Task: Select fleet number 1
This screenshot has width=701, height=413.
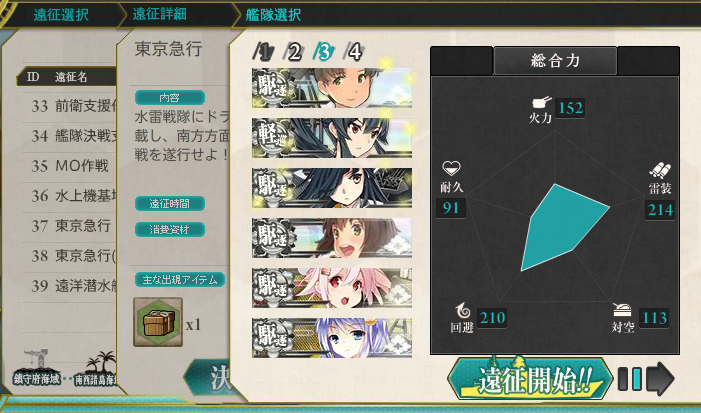Action: pyautogui.click(x=264, y=52)
